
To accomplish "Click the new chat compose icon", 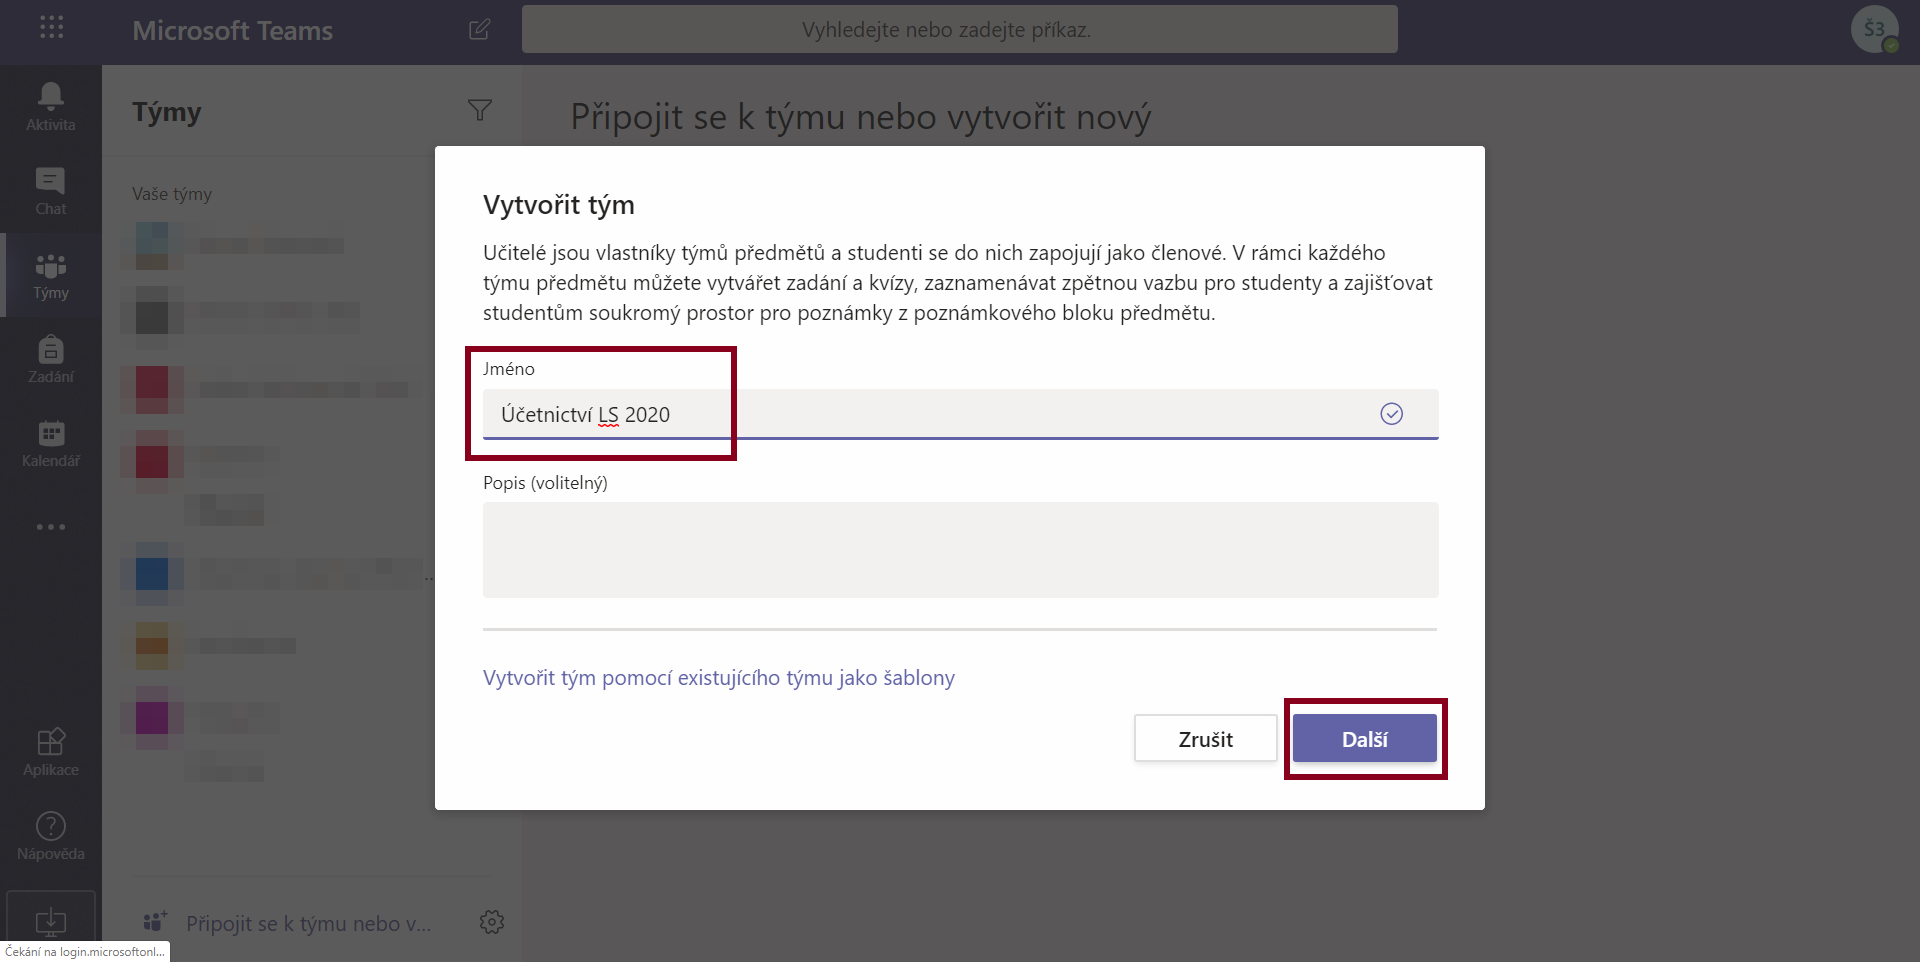I will pos(480,30).
